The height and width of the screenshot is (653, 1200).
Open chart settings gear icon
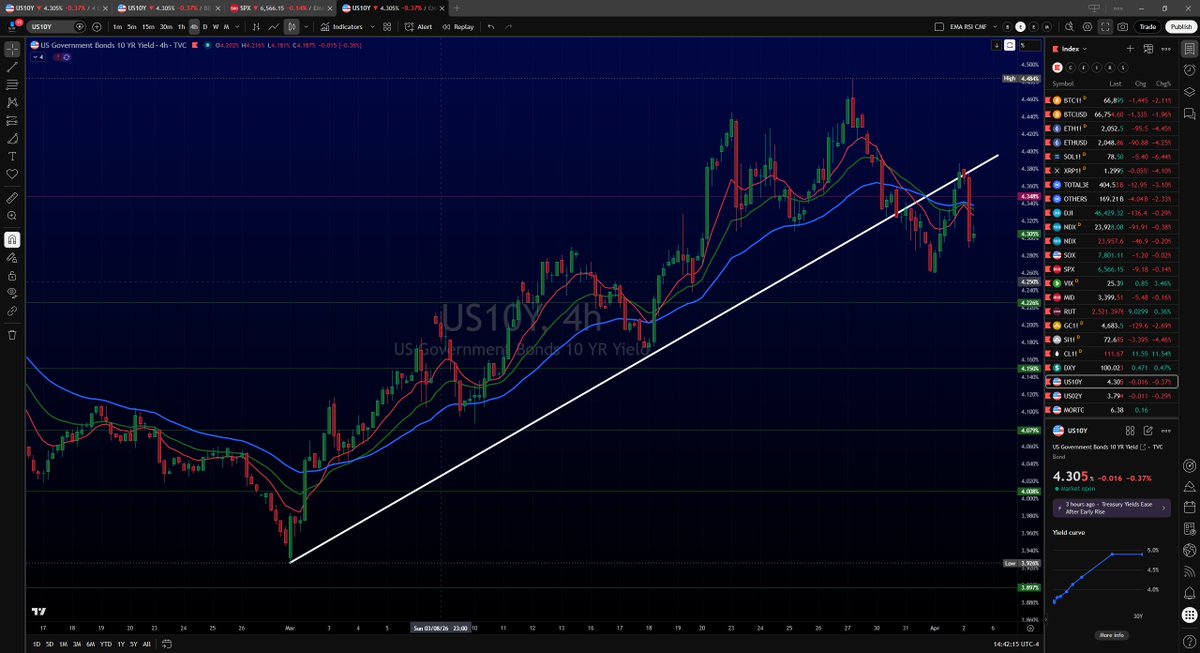point(1087,27)
